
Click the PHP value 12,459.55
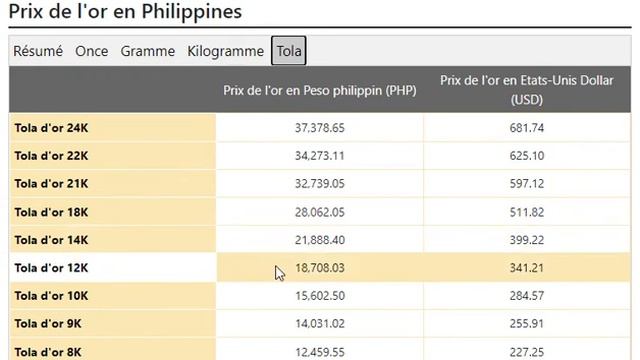click(x=320, y=352)
